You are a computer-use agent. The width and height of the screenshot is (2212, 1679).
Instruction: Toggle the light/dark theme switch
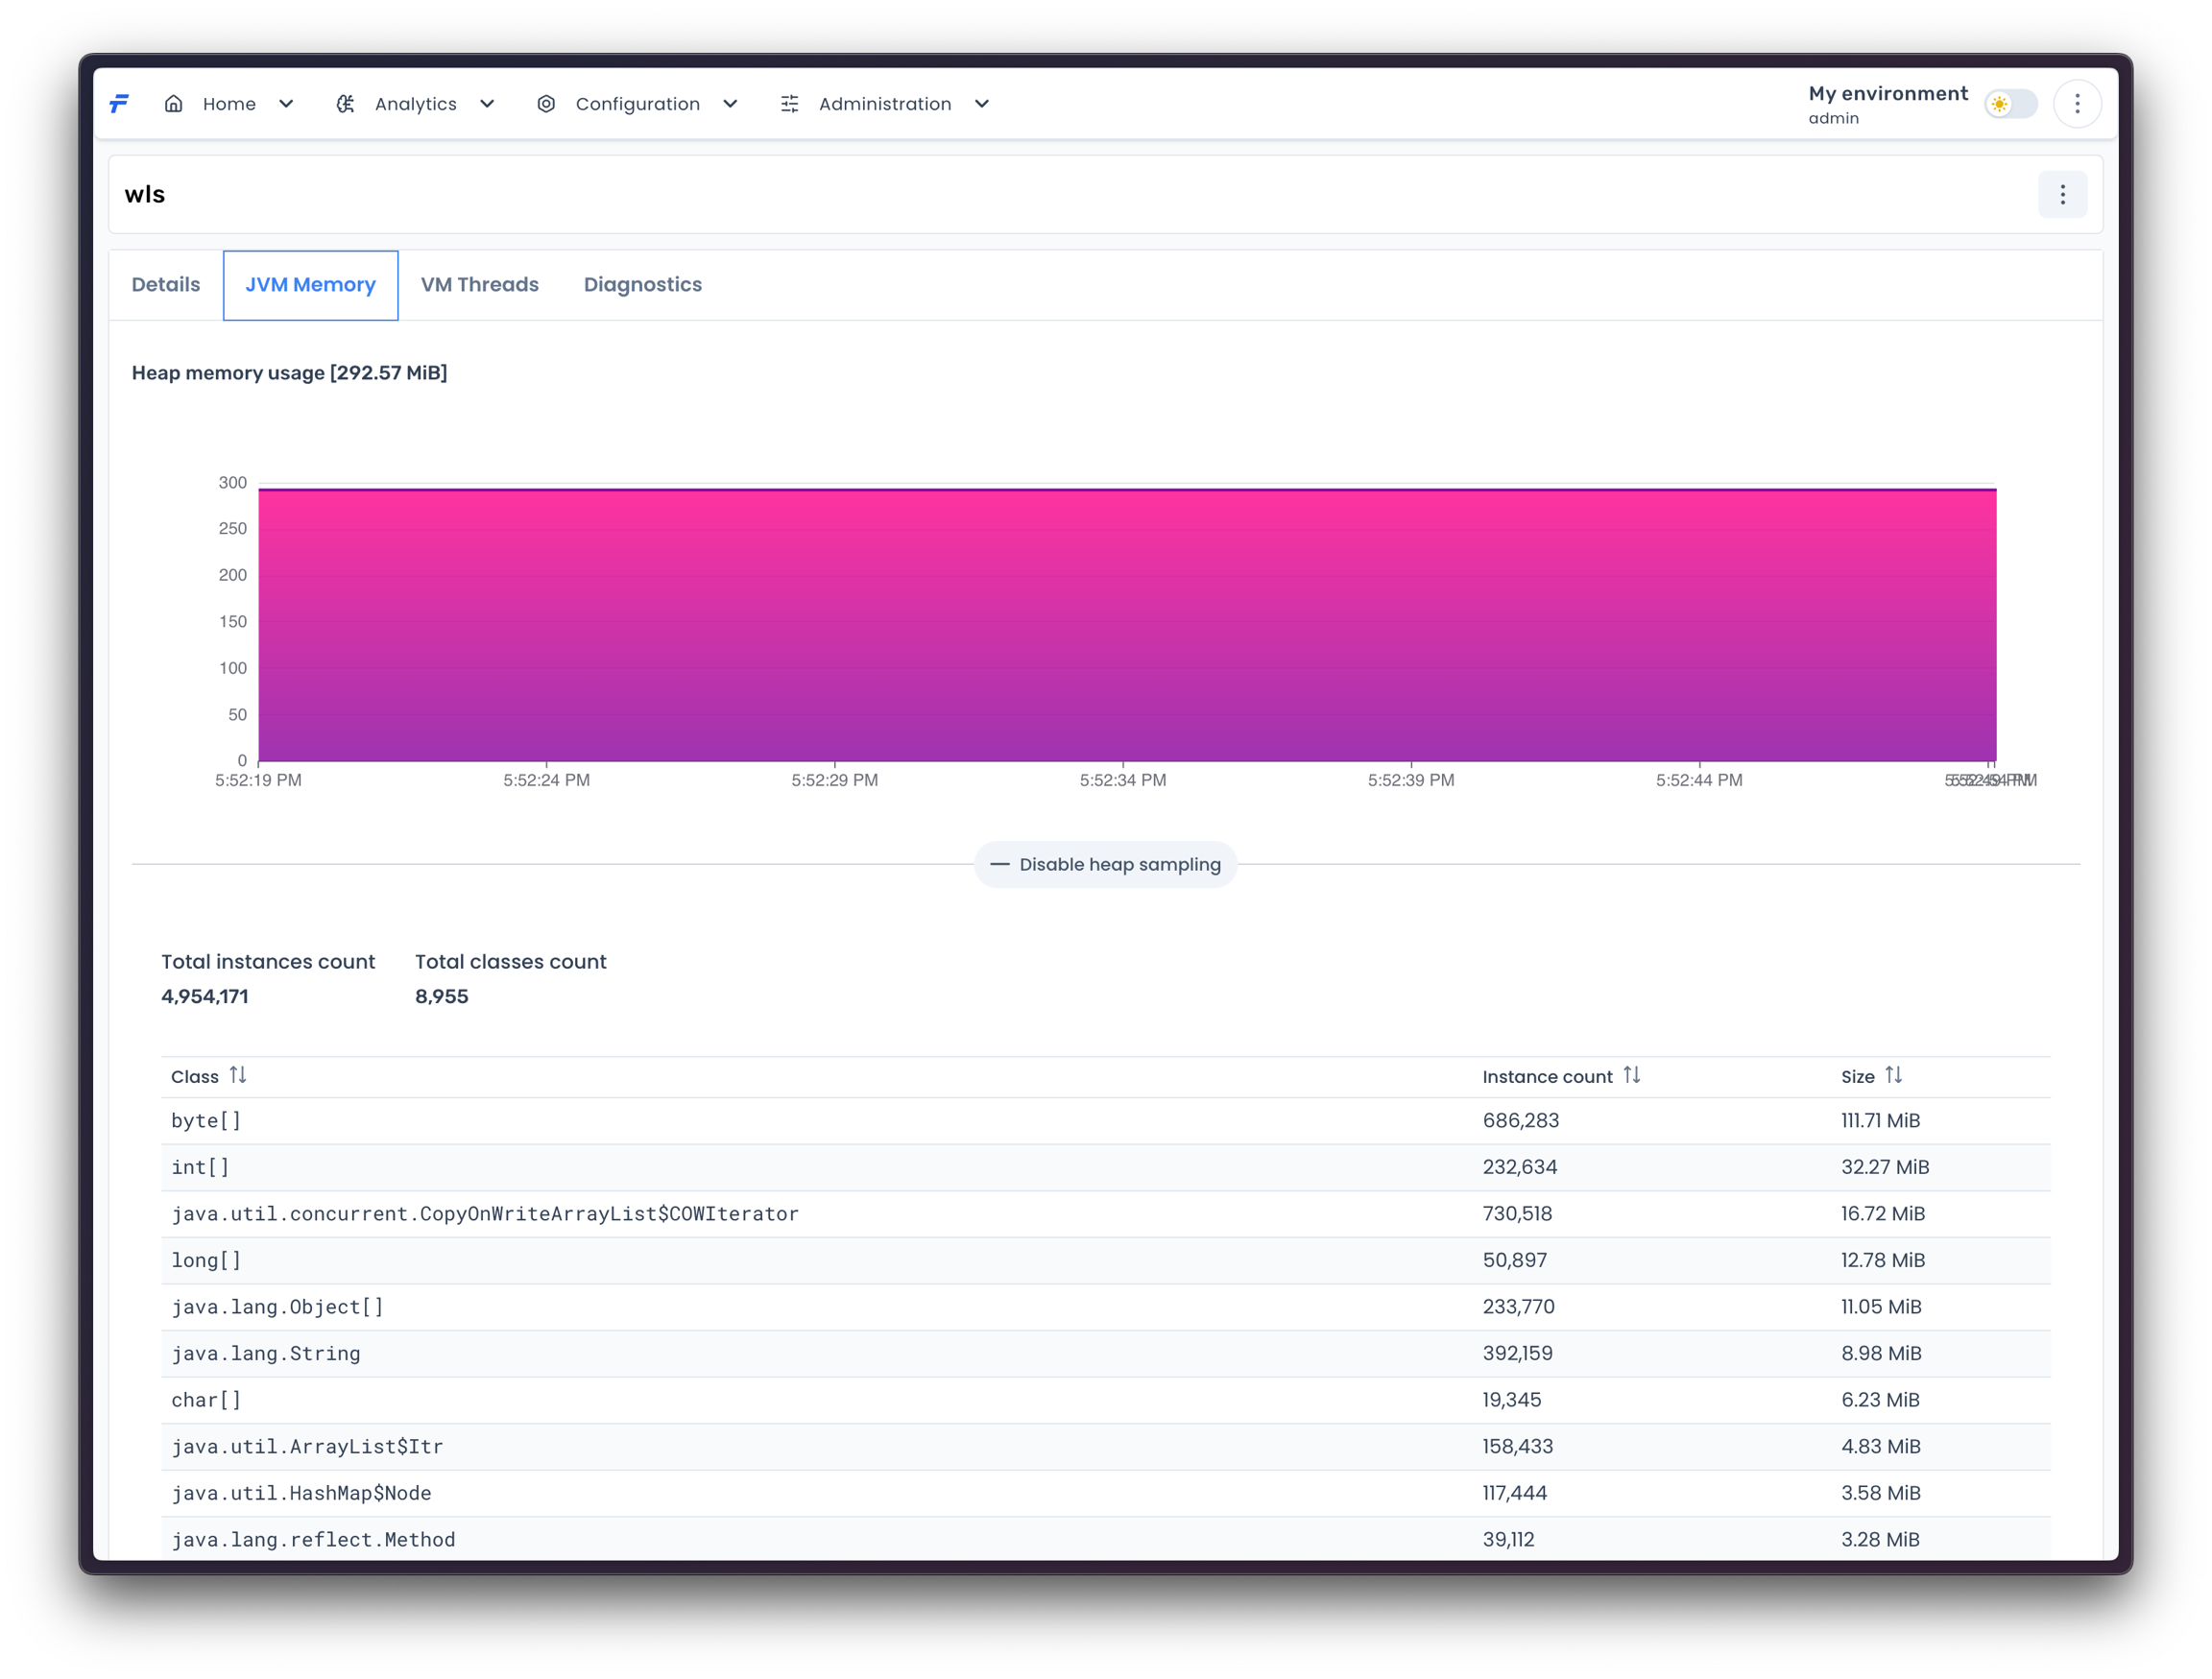(2010, 104)
